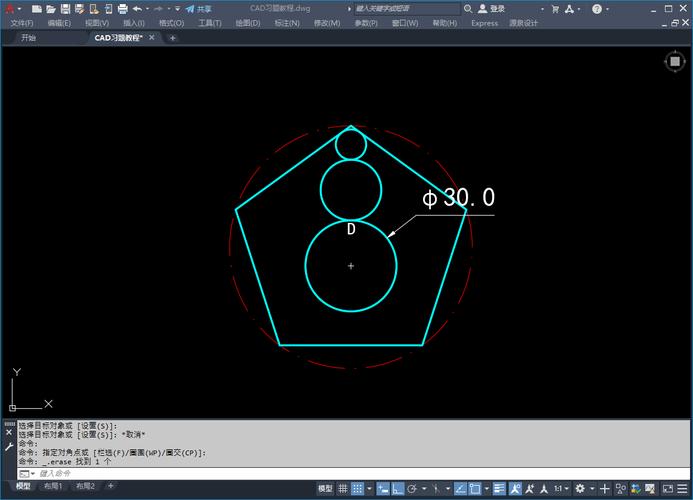
Task: Close the command line window
Action: pos(9,432)
